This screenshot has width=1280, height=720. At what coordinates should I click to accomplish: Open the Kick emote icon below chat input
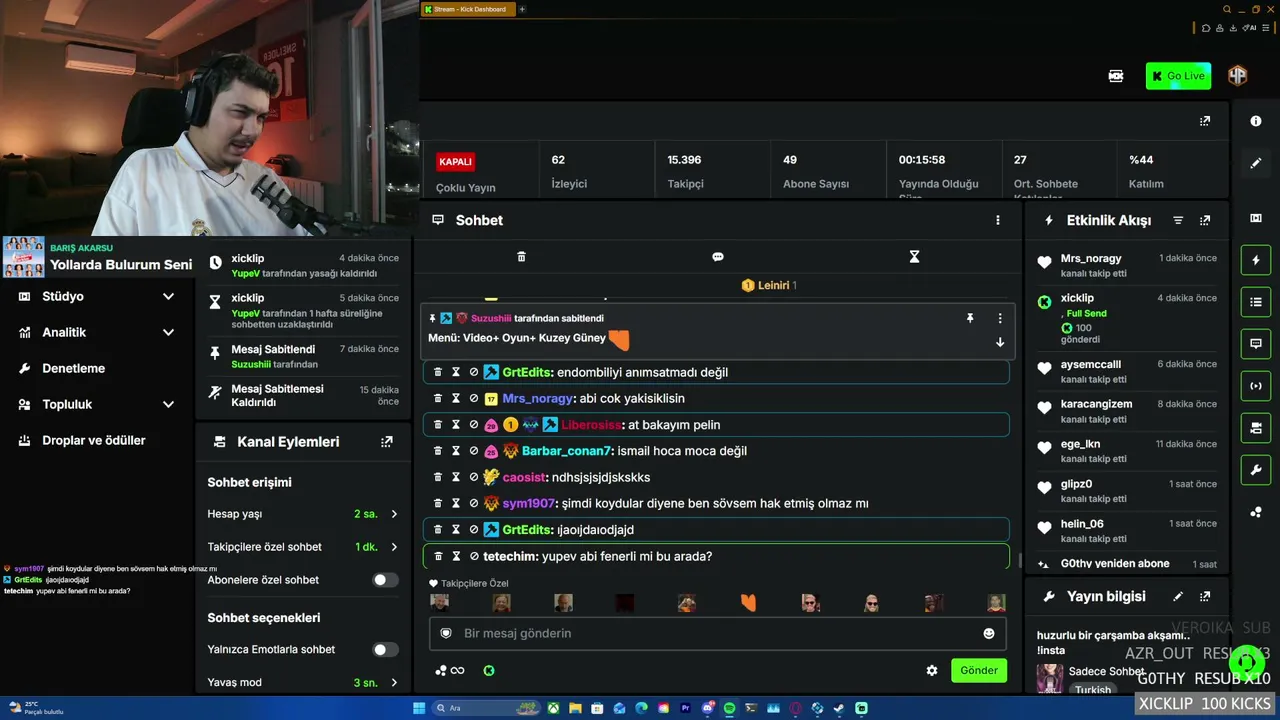pyautogui.click(x=489, y=671)
